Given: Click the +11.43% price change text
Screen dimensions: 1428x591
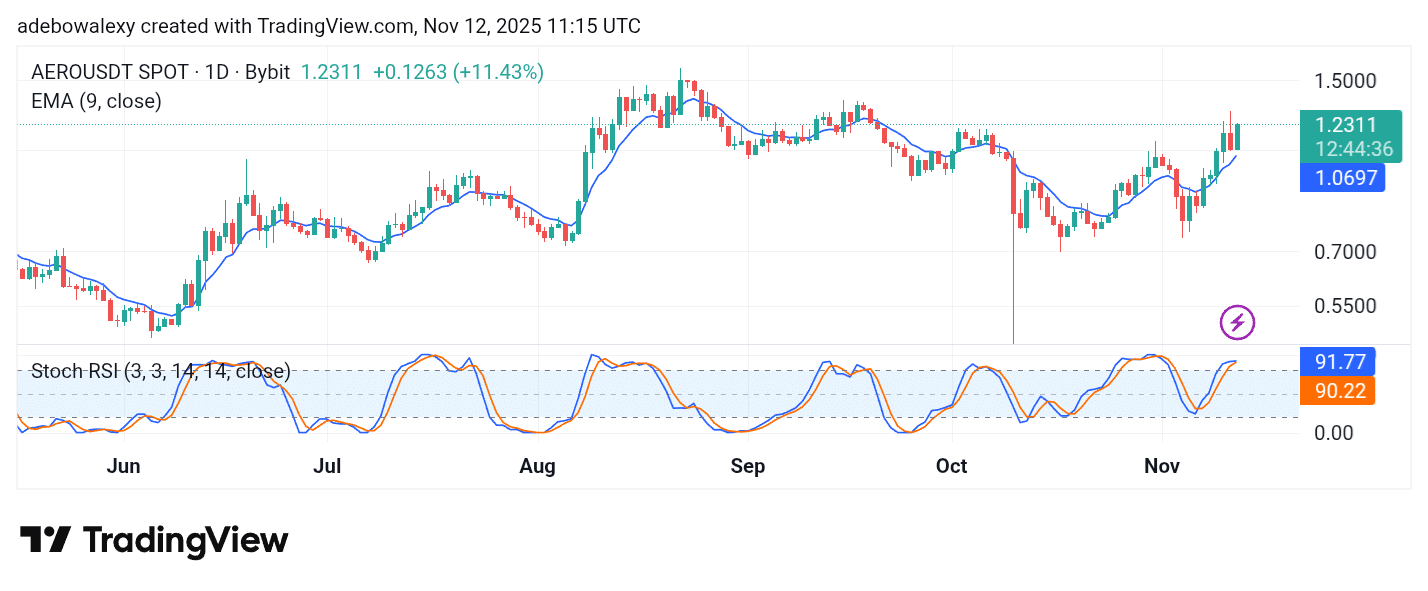Looking at the screenshot, I should pos(499,72).
